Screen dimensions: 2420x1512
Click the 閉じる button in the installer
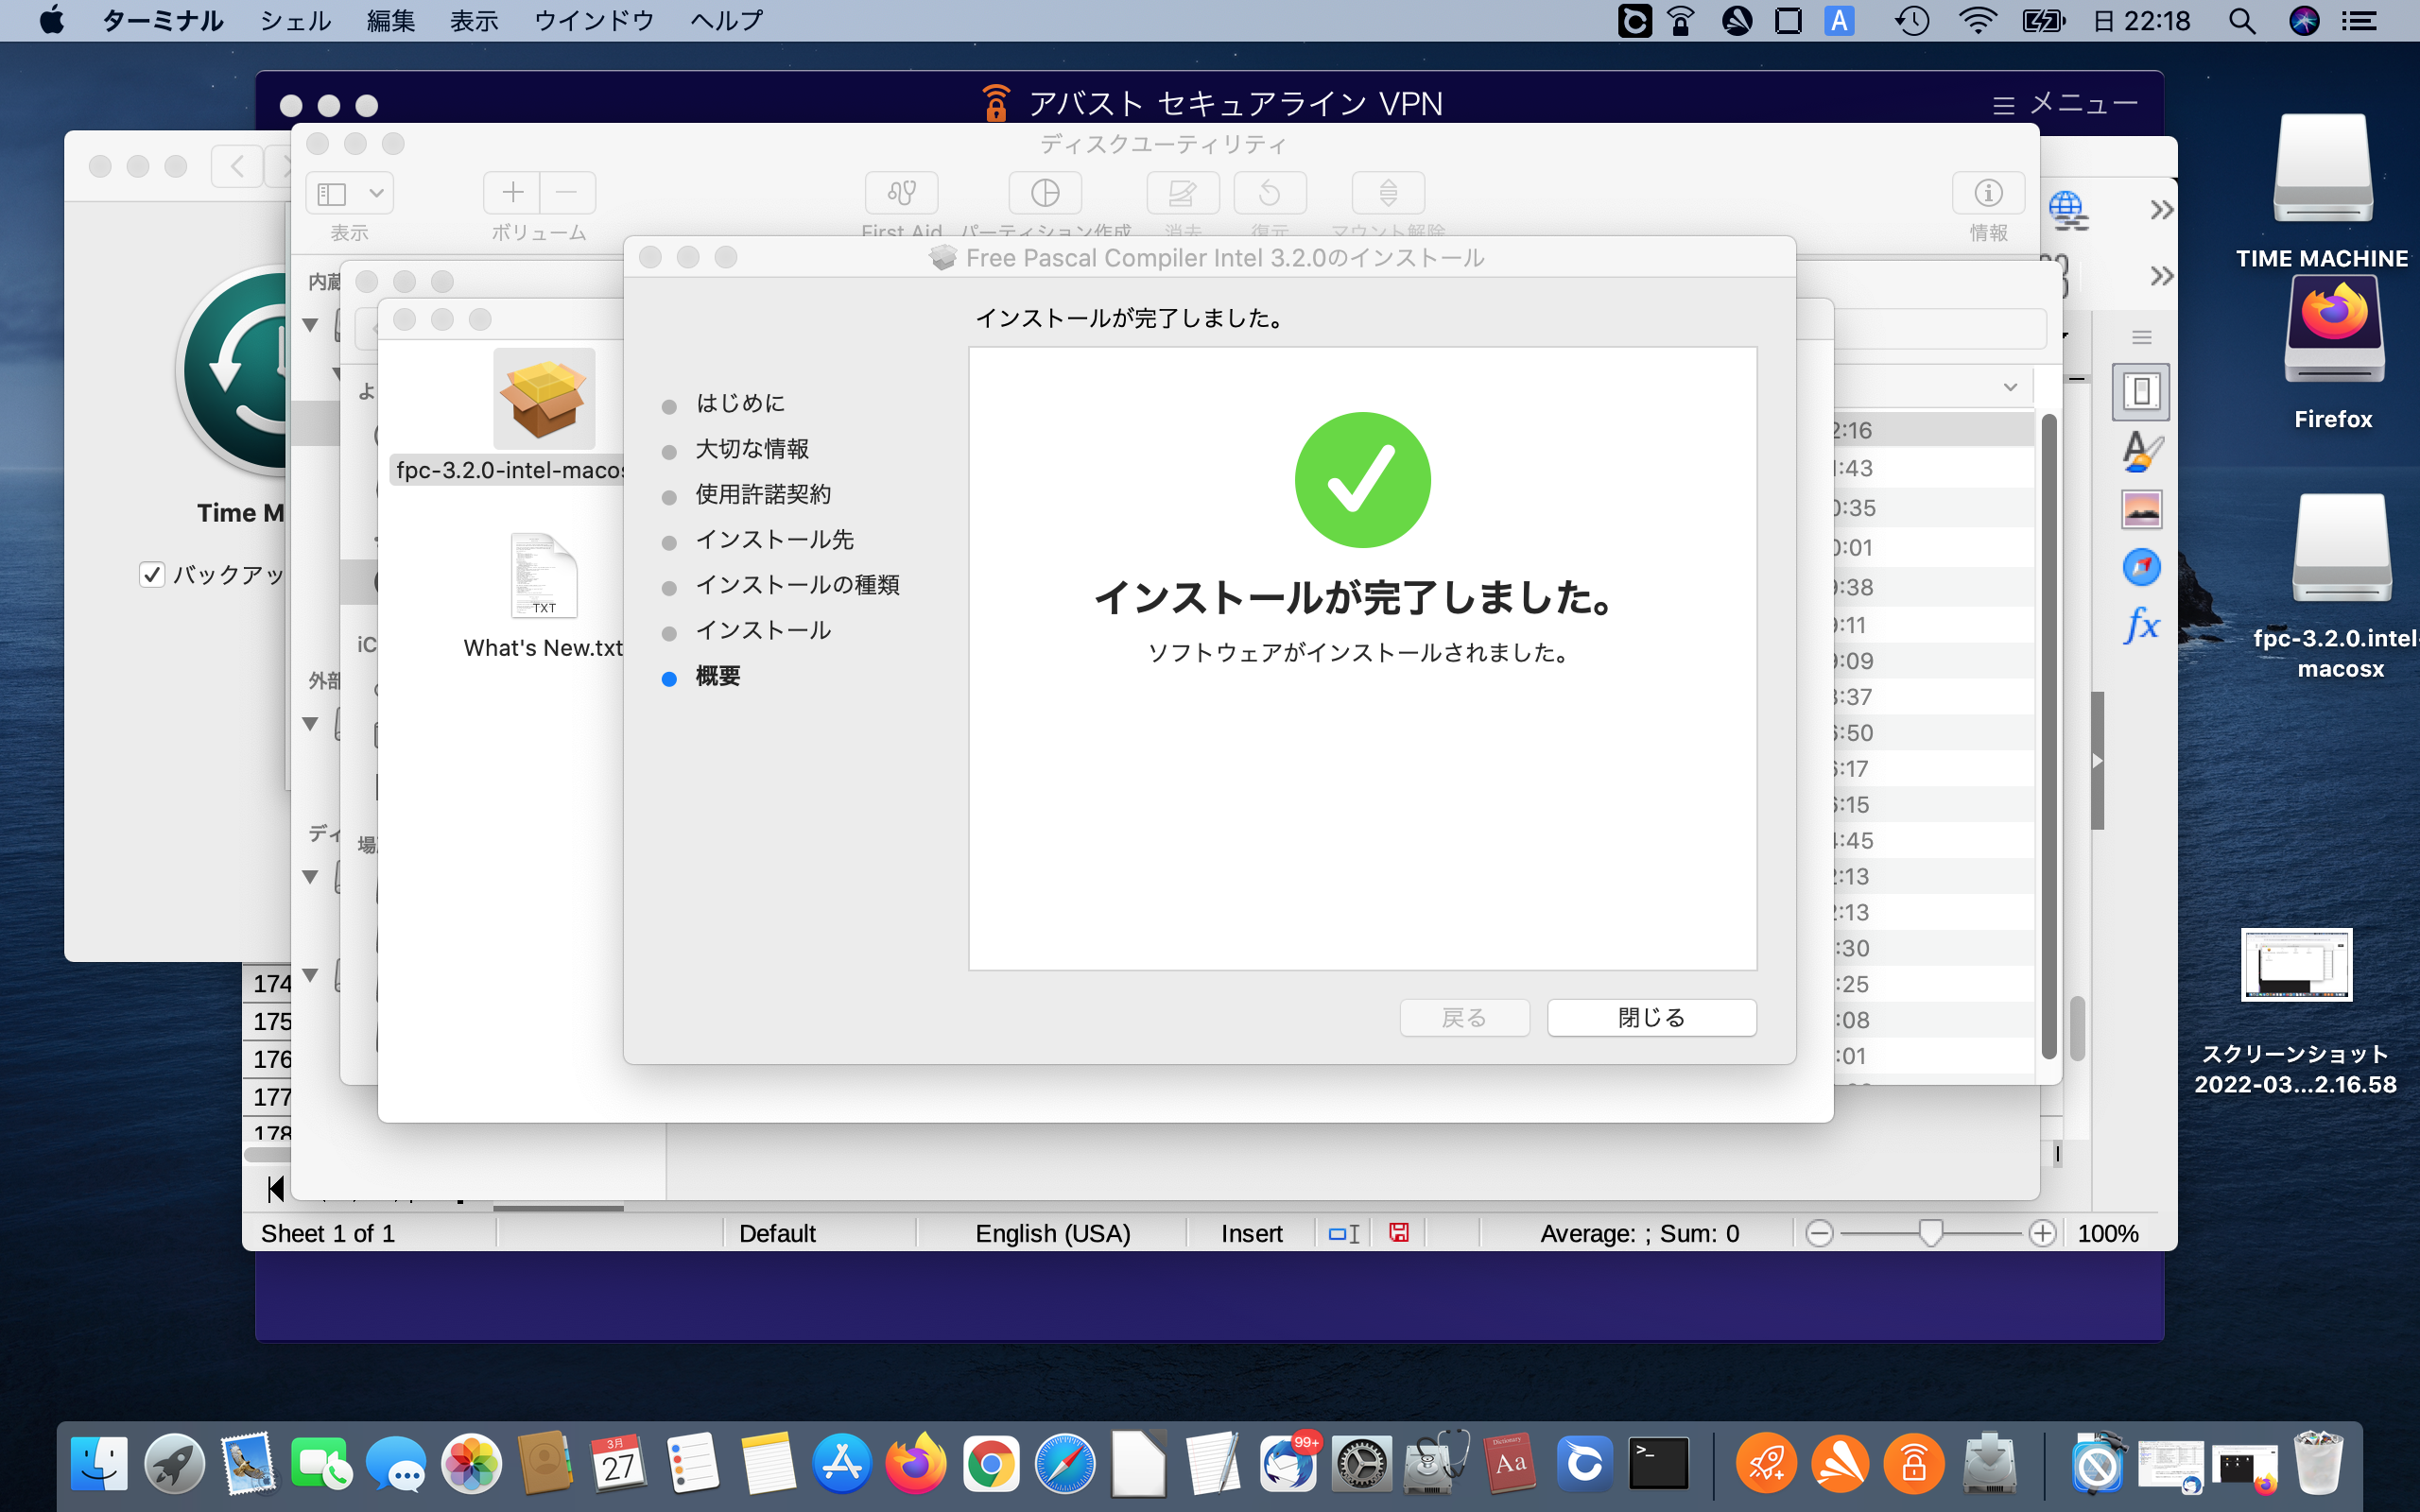(1651, 1017)
